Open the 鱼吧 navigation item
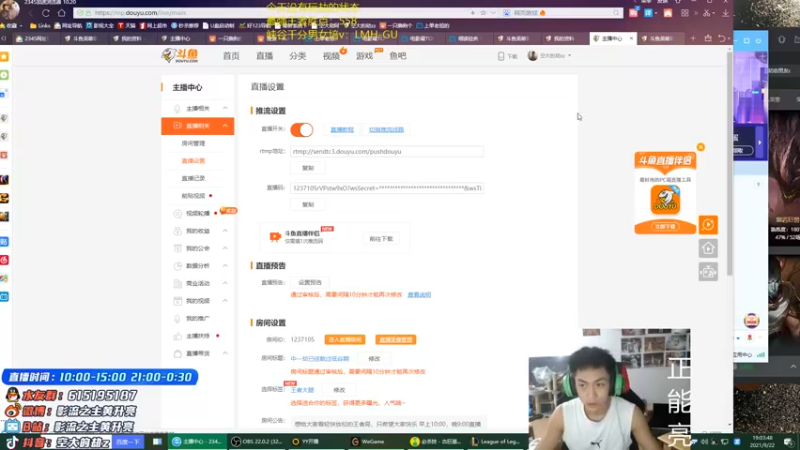This screenshot has width=800, height=450. tap(398, 56)
